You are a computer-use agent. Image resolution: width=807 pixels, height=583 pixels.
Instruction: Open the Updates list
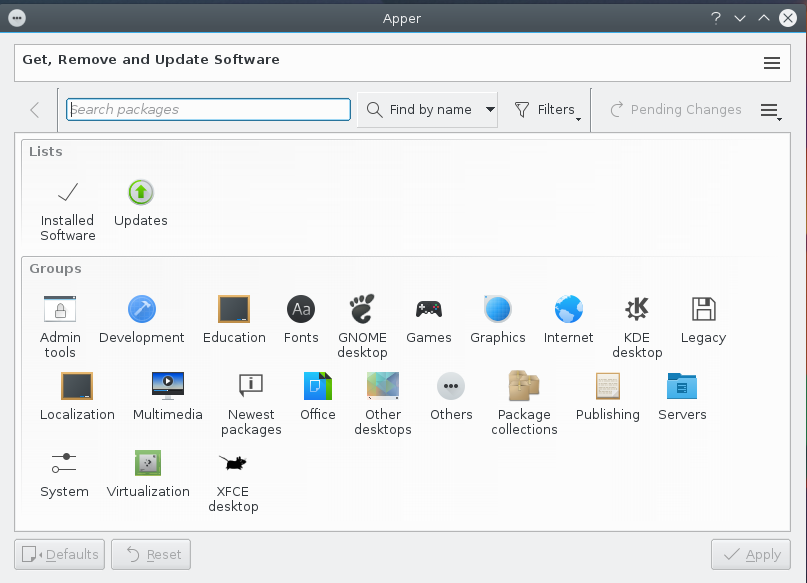(x=141, y=203)
